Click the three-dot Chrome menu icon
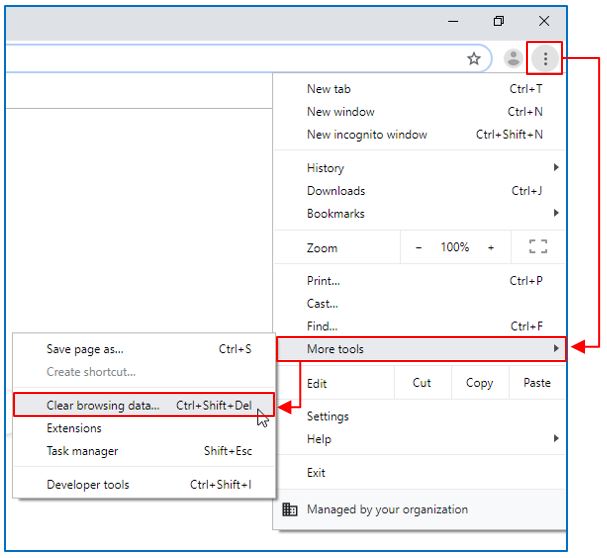Image resolution: width=607 pixels, height=558 pixels. click(x=545, y=59)
